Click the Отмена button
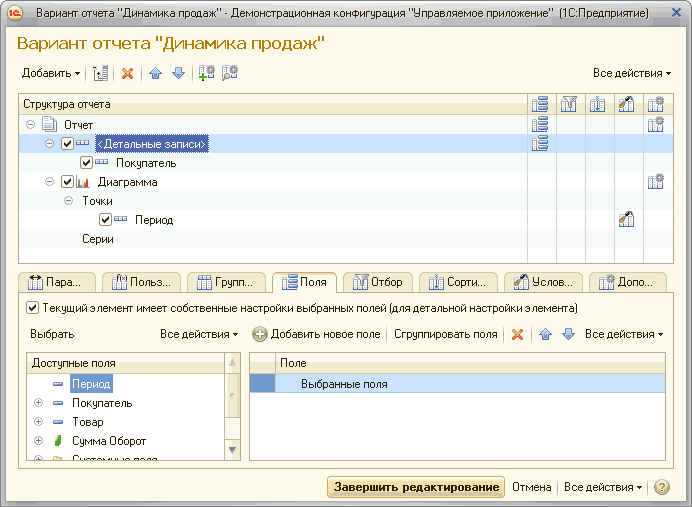 point(531,487)
